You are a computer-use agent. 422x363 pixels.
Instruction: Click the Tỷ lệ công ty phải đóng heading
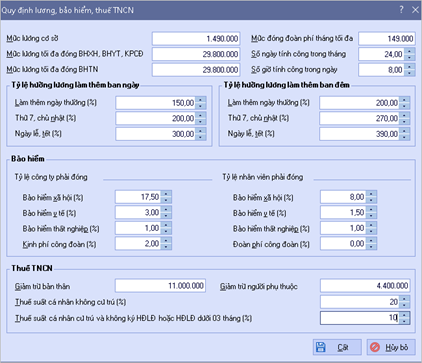[51, 177]
